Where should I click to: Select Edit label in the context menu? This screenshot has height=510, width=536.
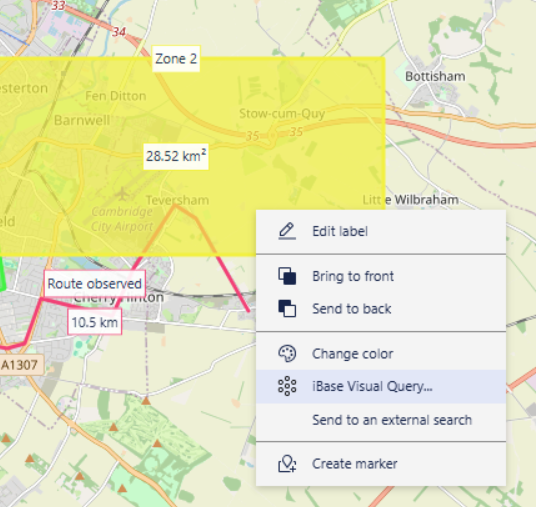pyautogui.click(x=381, y=231)
